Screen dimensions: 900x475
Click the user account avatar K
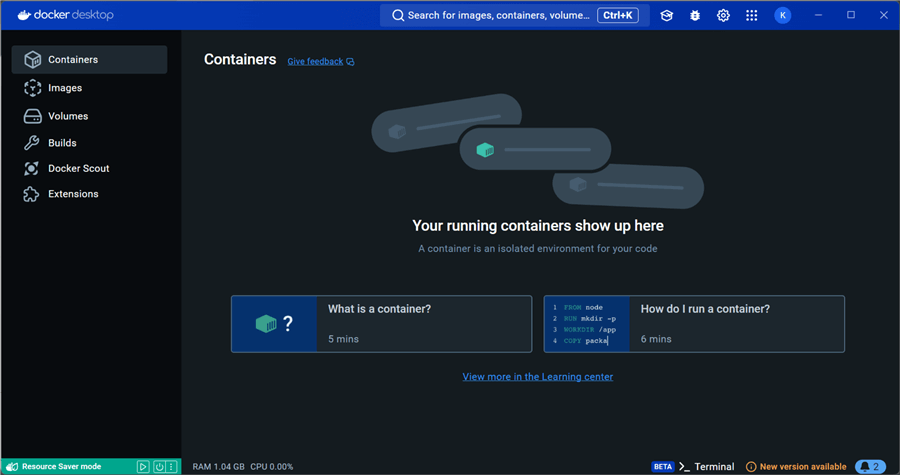782,15
